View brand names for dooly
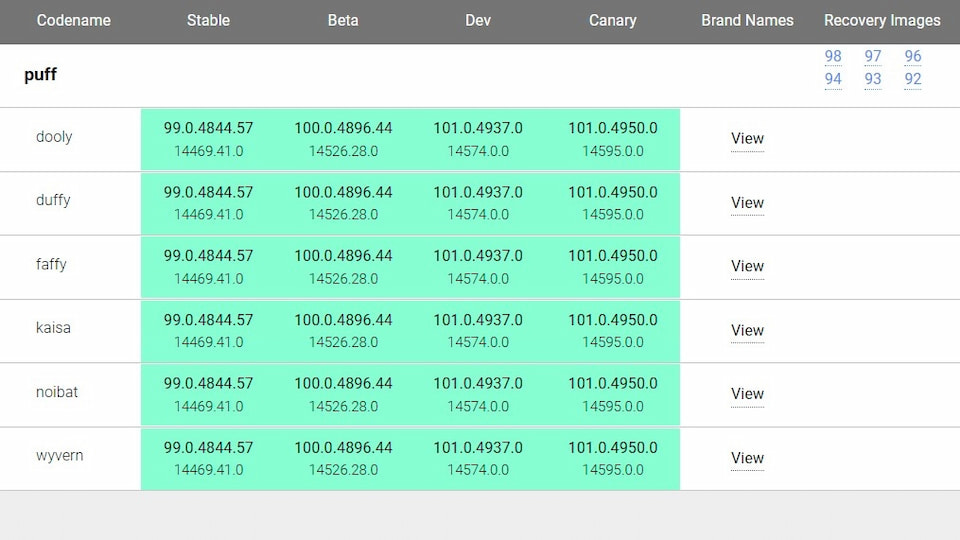 click(747, 138)
